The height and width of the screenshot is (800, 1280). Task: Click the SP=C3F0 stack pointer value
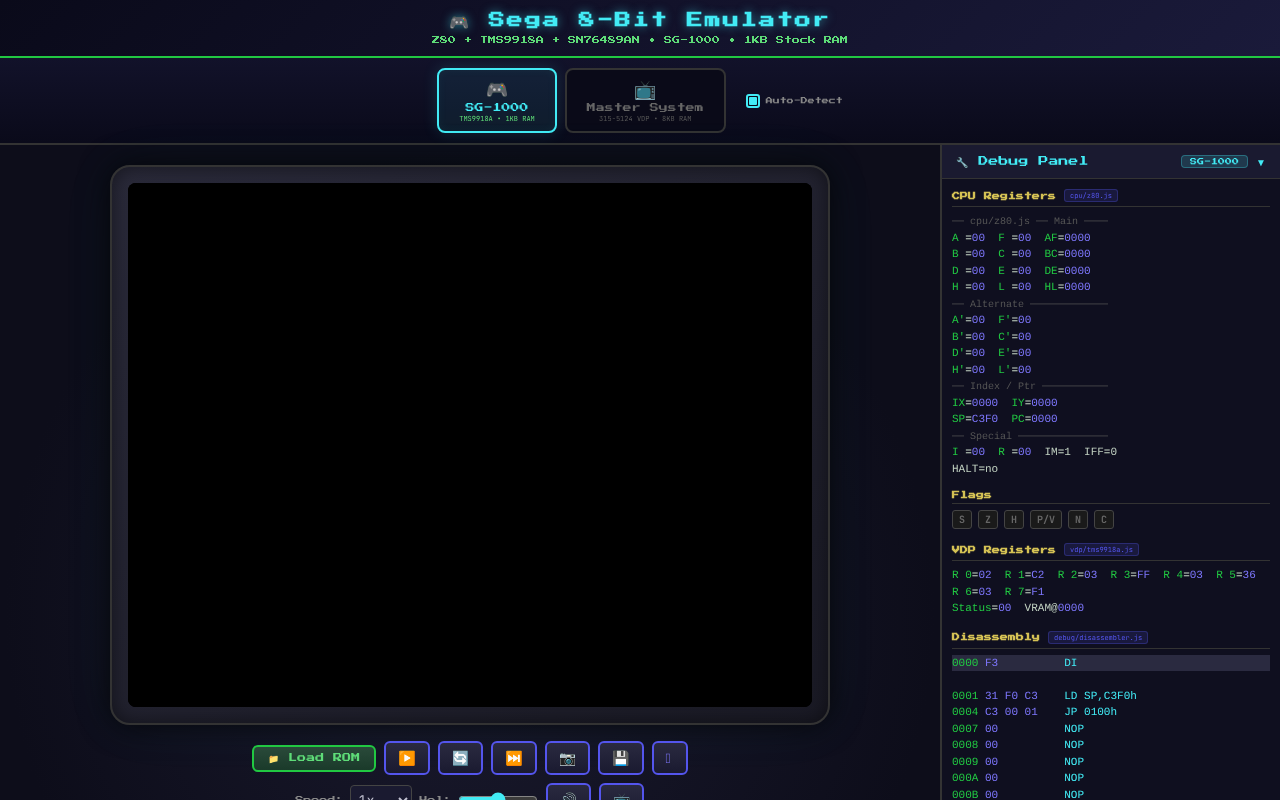975,419
